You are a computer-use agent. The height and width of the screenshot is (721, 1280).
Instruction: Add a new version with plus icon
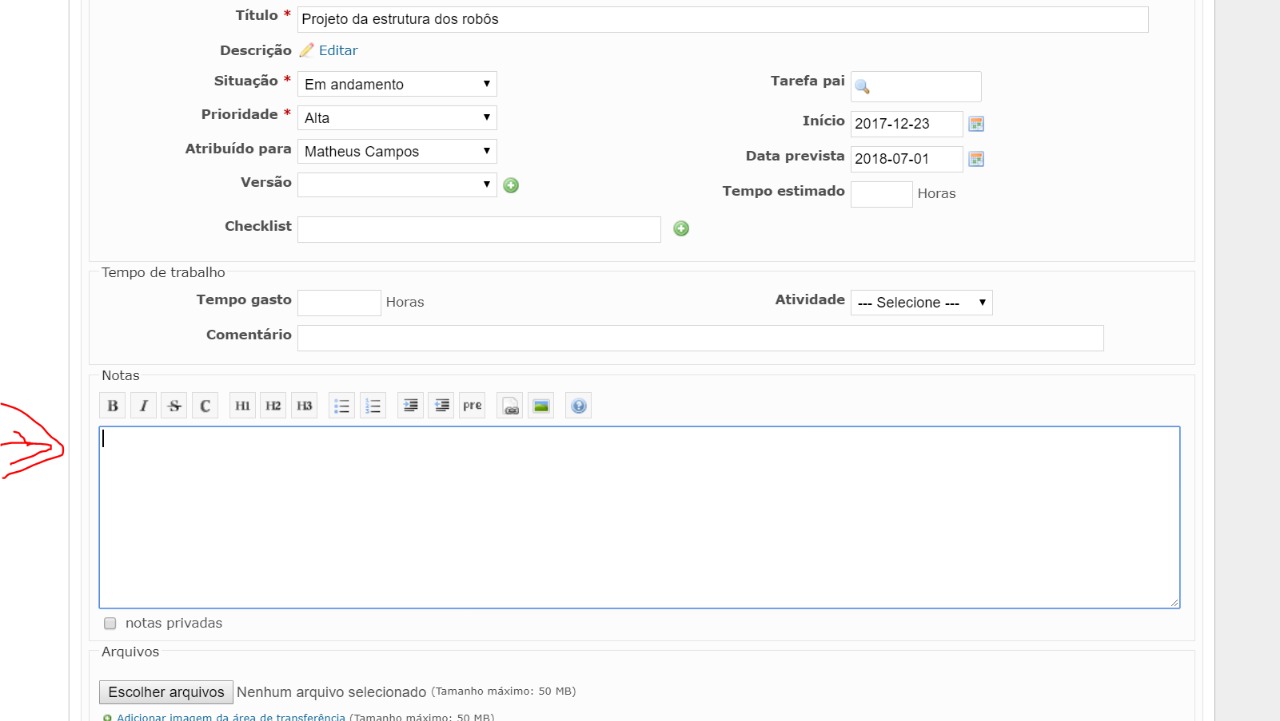coord(511,185)
